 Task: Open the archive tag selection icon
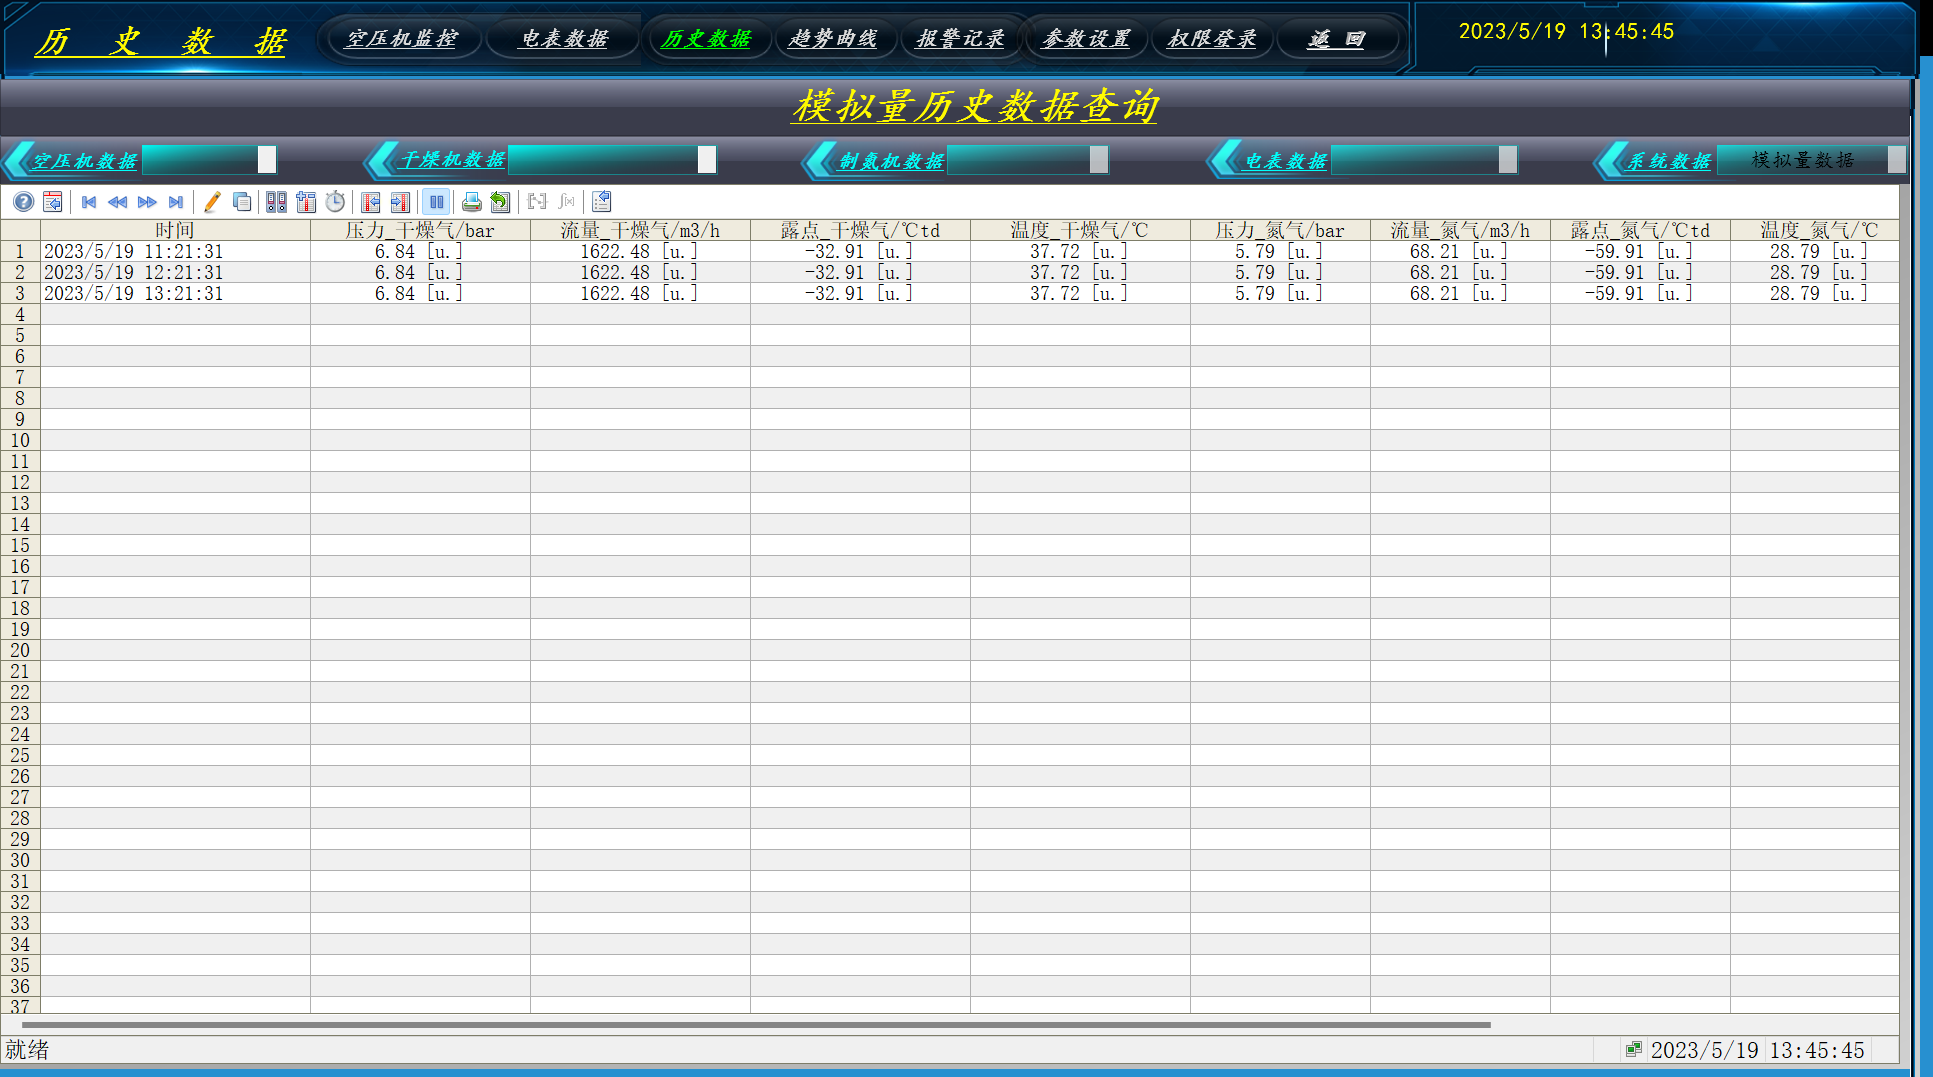(x=276, y=202)
